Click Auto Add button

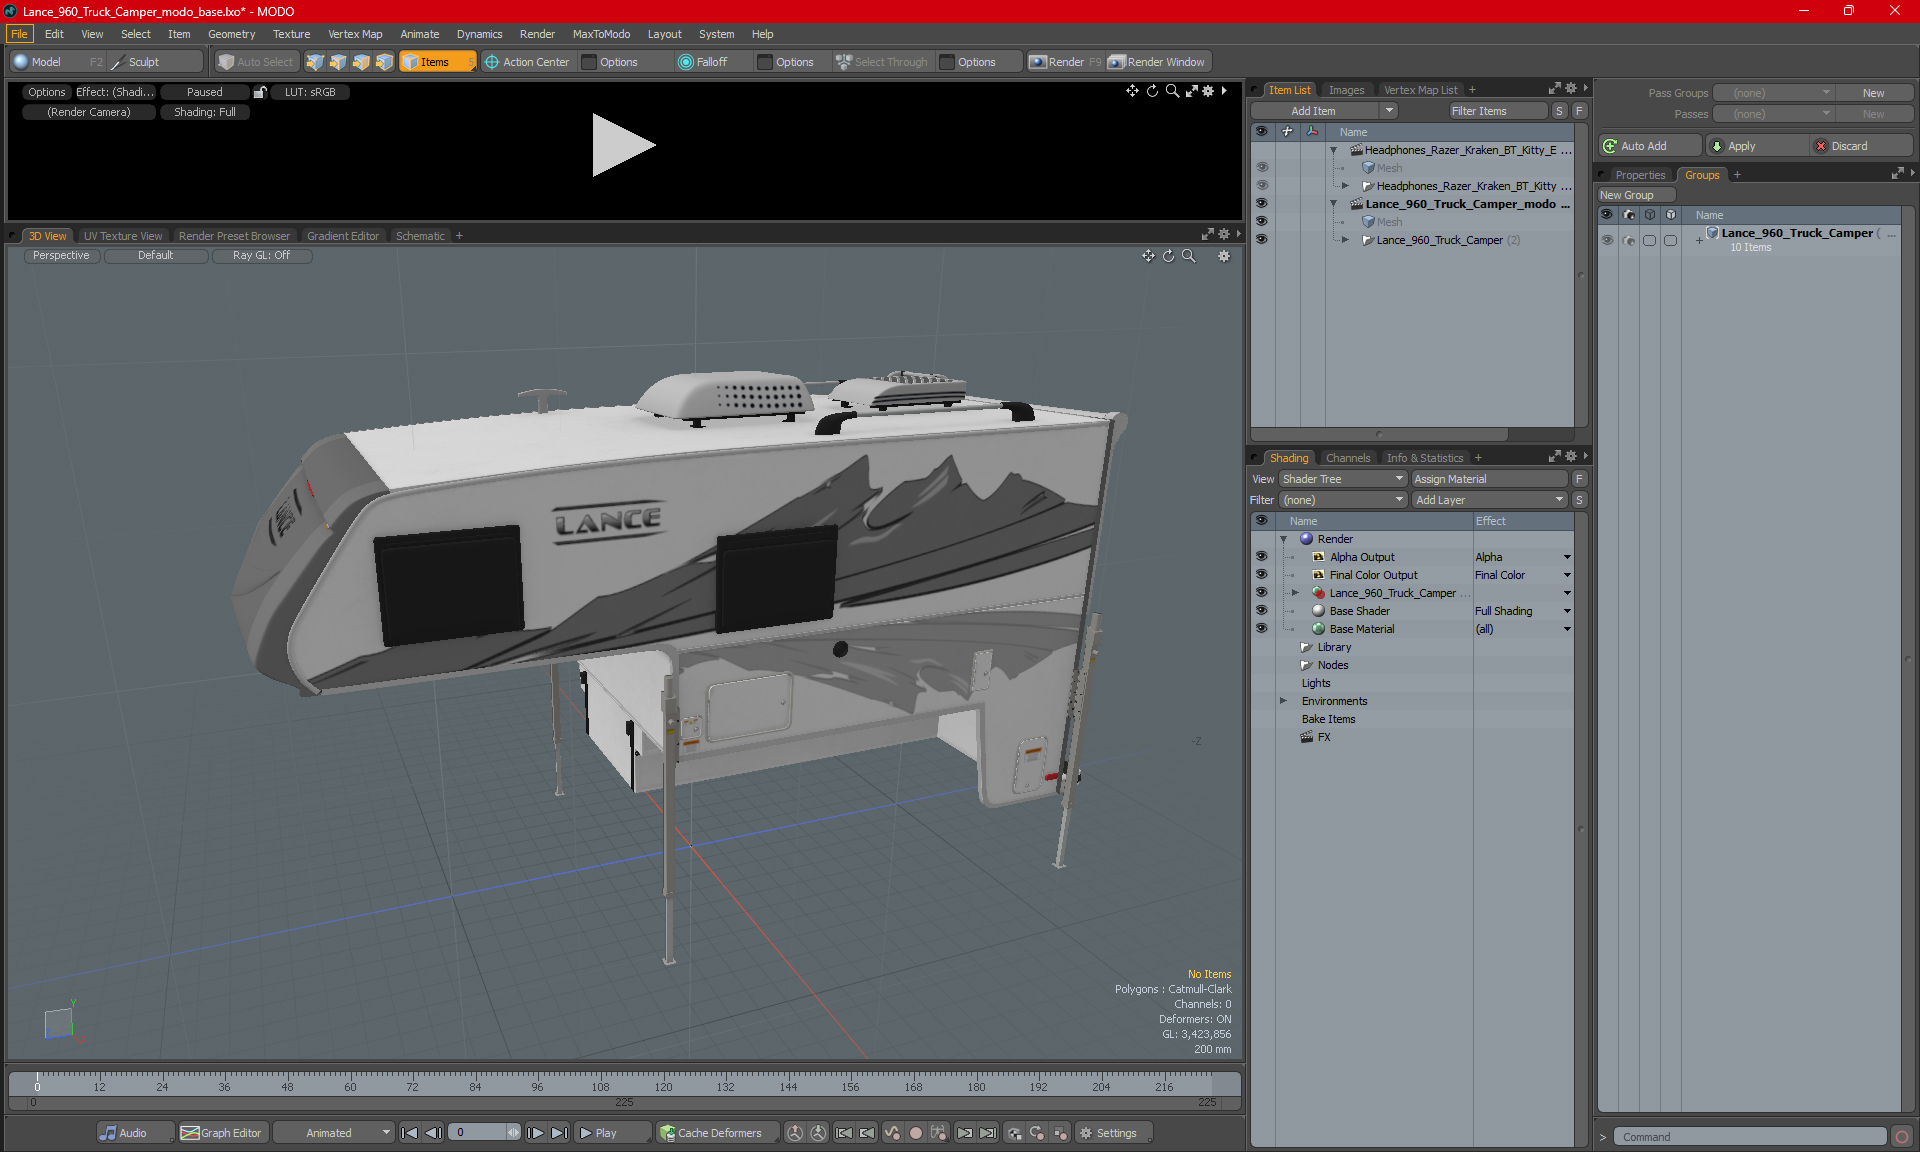coord(1650,146)
